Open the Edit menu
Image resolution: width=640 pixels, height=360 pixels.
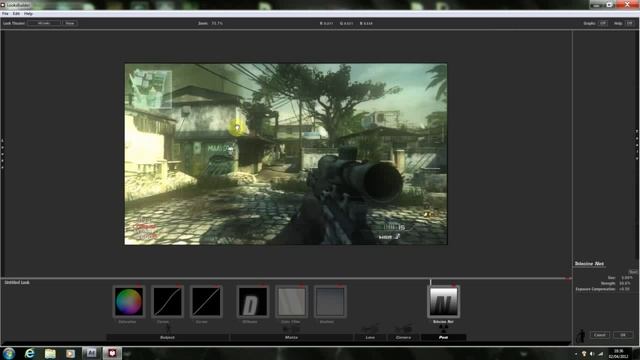(x=16, y=14)
